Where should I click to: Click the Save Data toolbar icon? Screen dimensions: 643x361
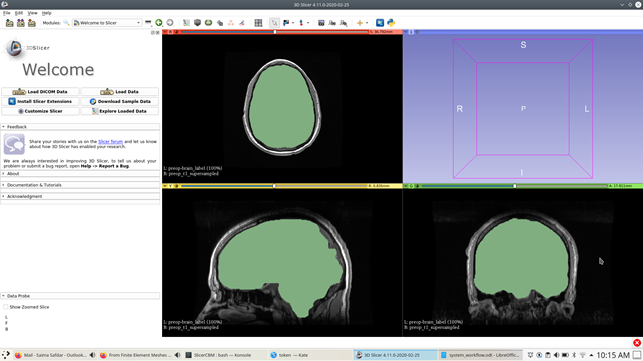32,23
